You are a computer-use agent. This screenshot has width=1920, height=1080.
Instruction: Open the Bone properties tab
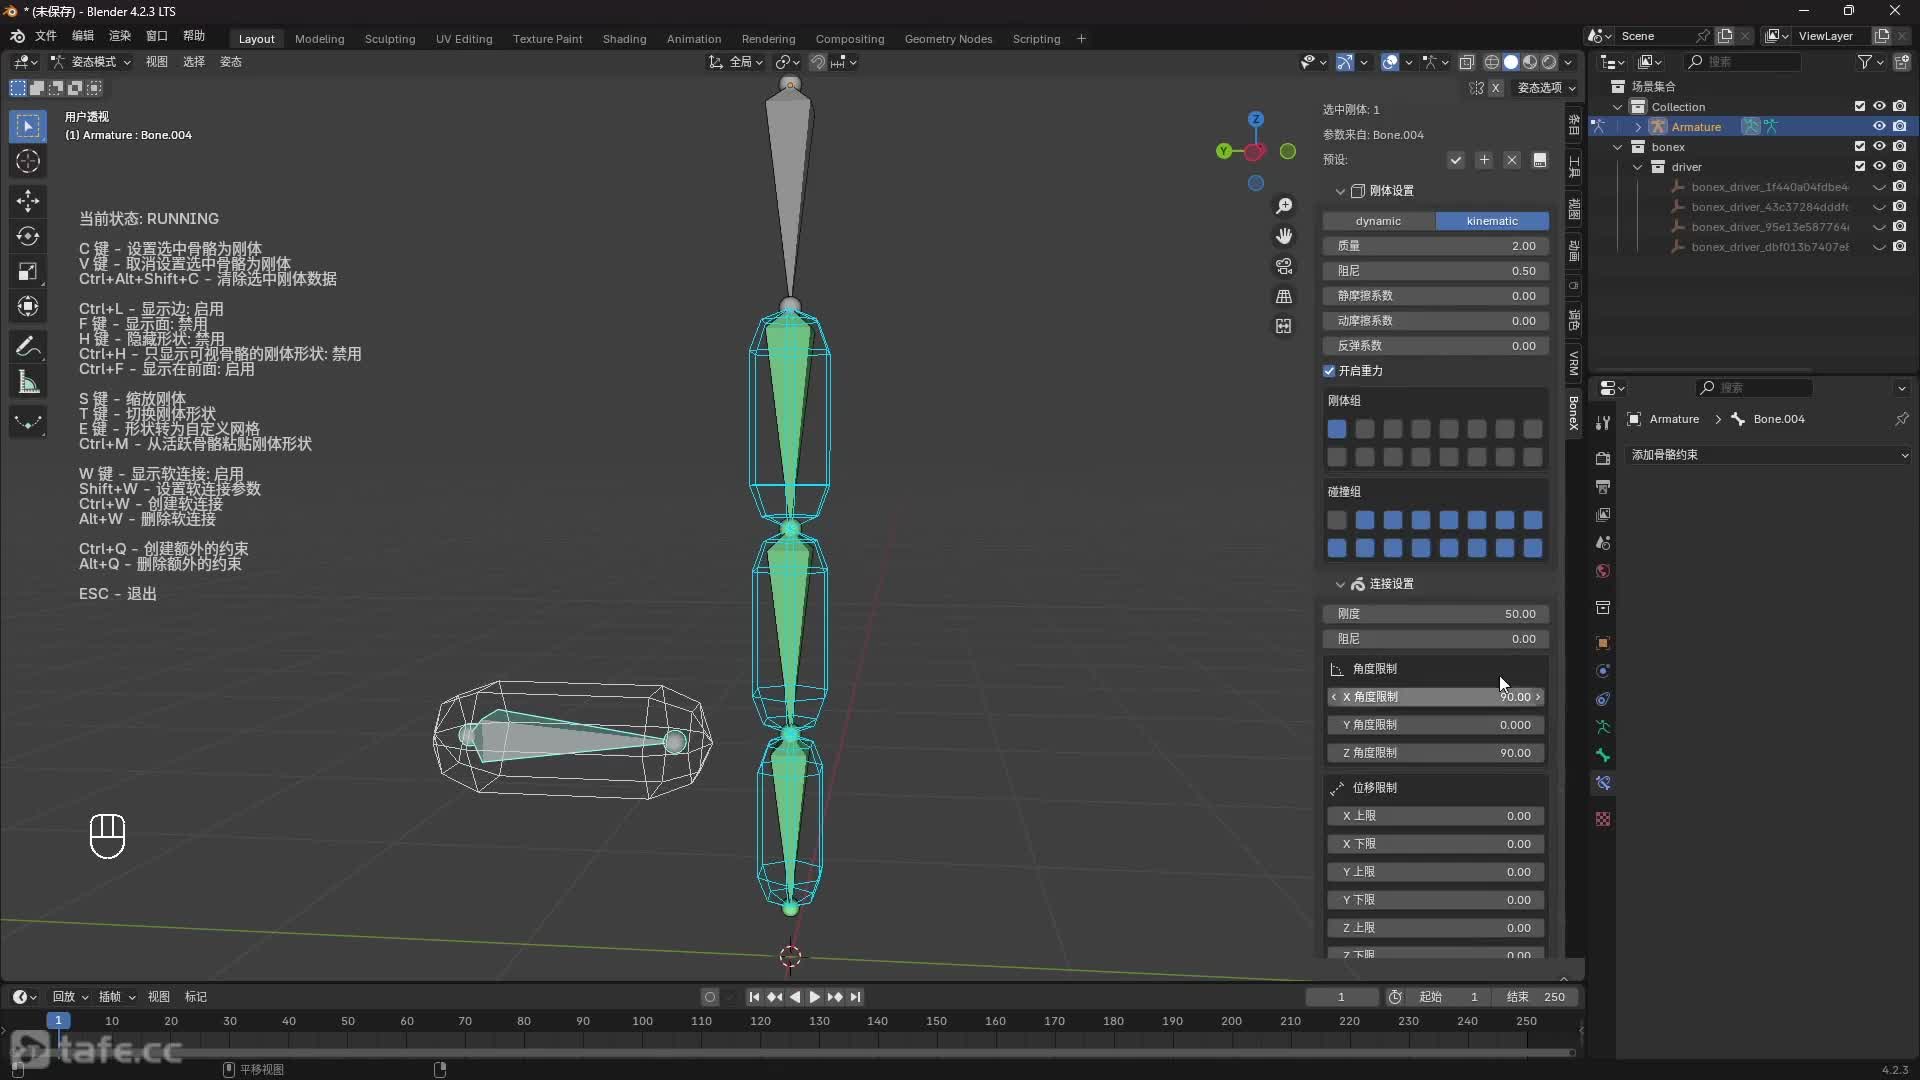pyautogui.click(x=1603, y=755)
